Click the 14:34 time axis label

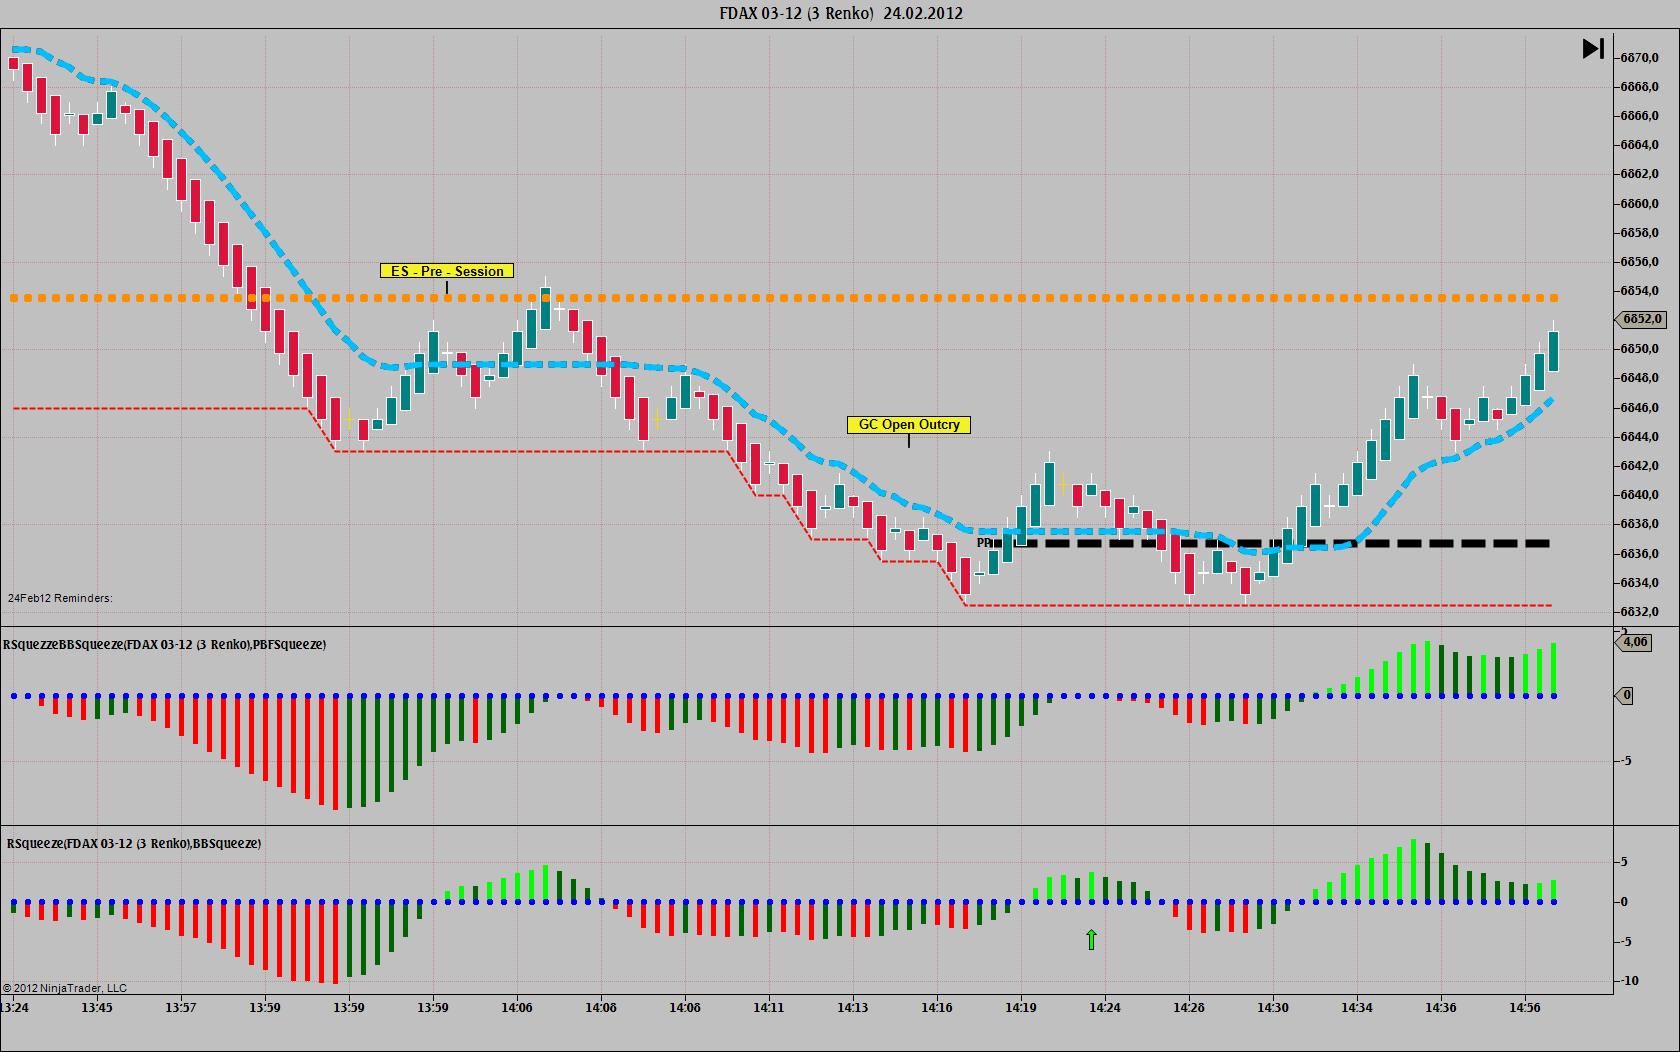pyautogui.click(x=1357, y=1008)
